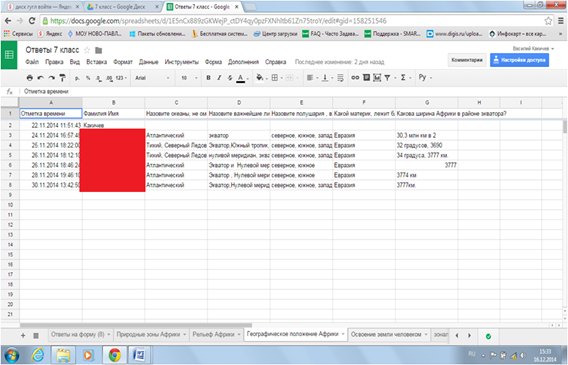Click the undo arrow icon

point(41,77)
